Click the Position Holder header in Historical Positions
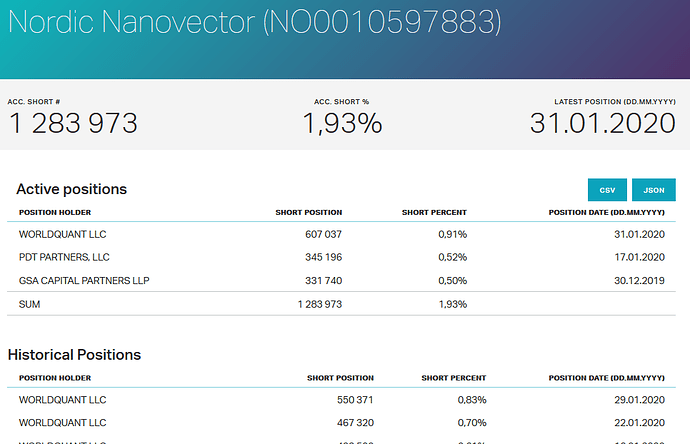Viewport: 690px width, 444px height. [55, 378]
